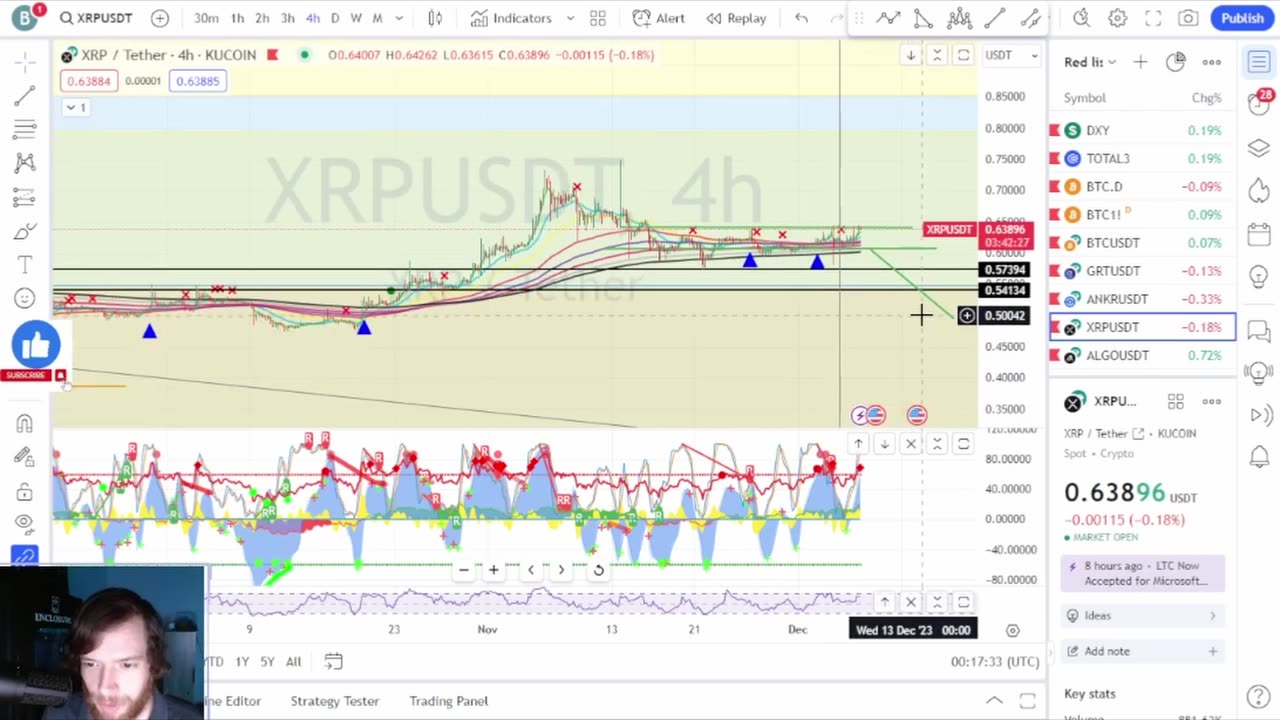Open the Ideas section for XRPUSDT

pyautogui.click(x=1142, y=615)
